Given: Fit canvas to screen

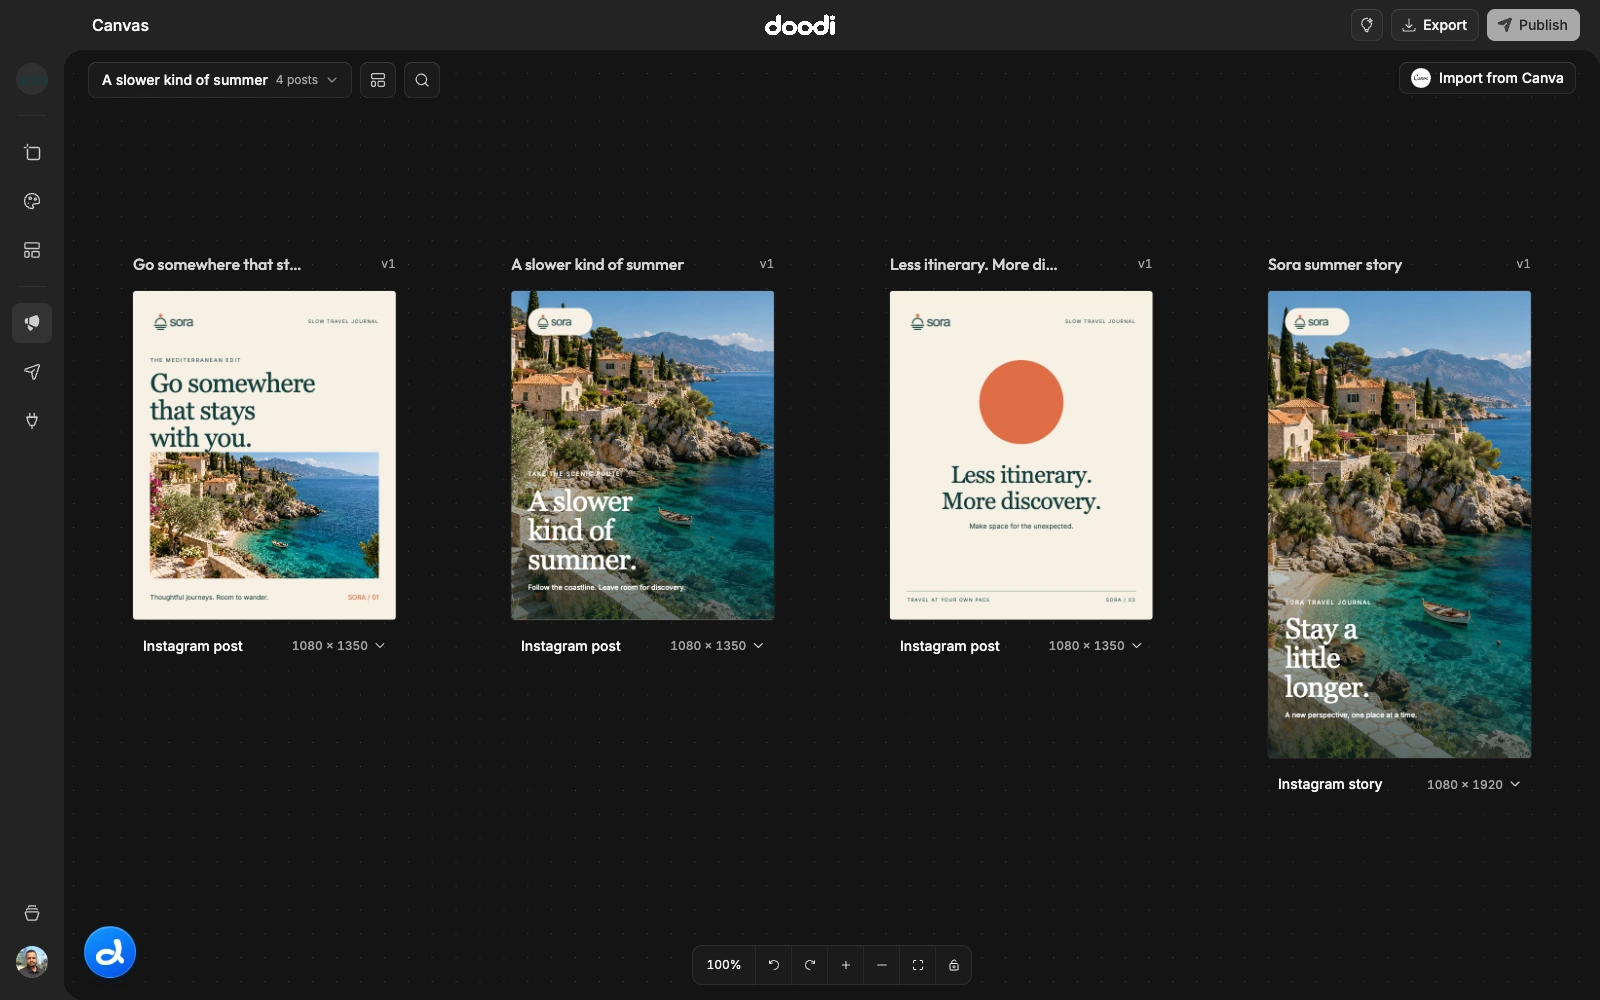Looking at the screenshot, I should (918, 965).
